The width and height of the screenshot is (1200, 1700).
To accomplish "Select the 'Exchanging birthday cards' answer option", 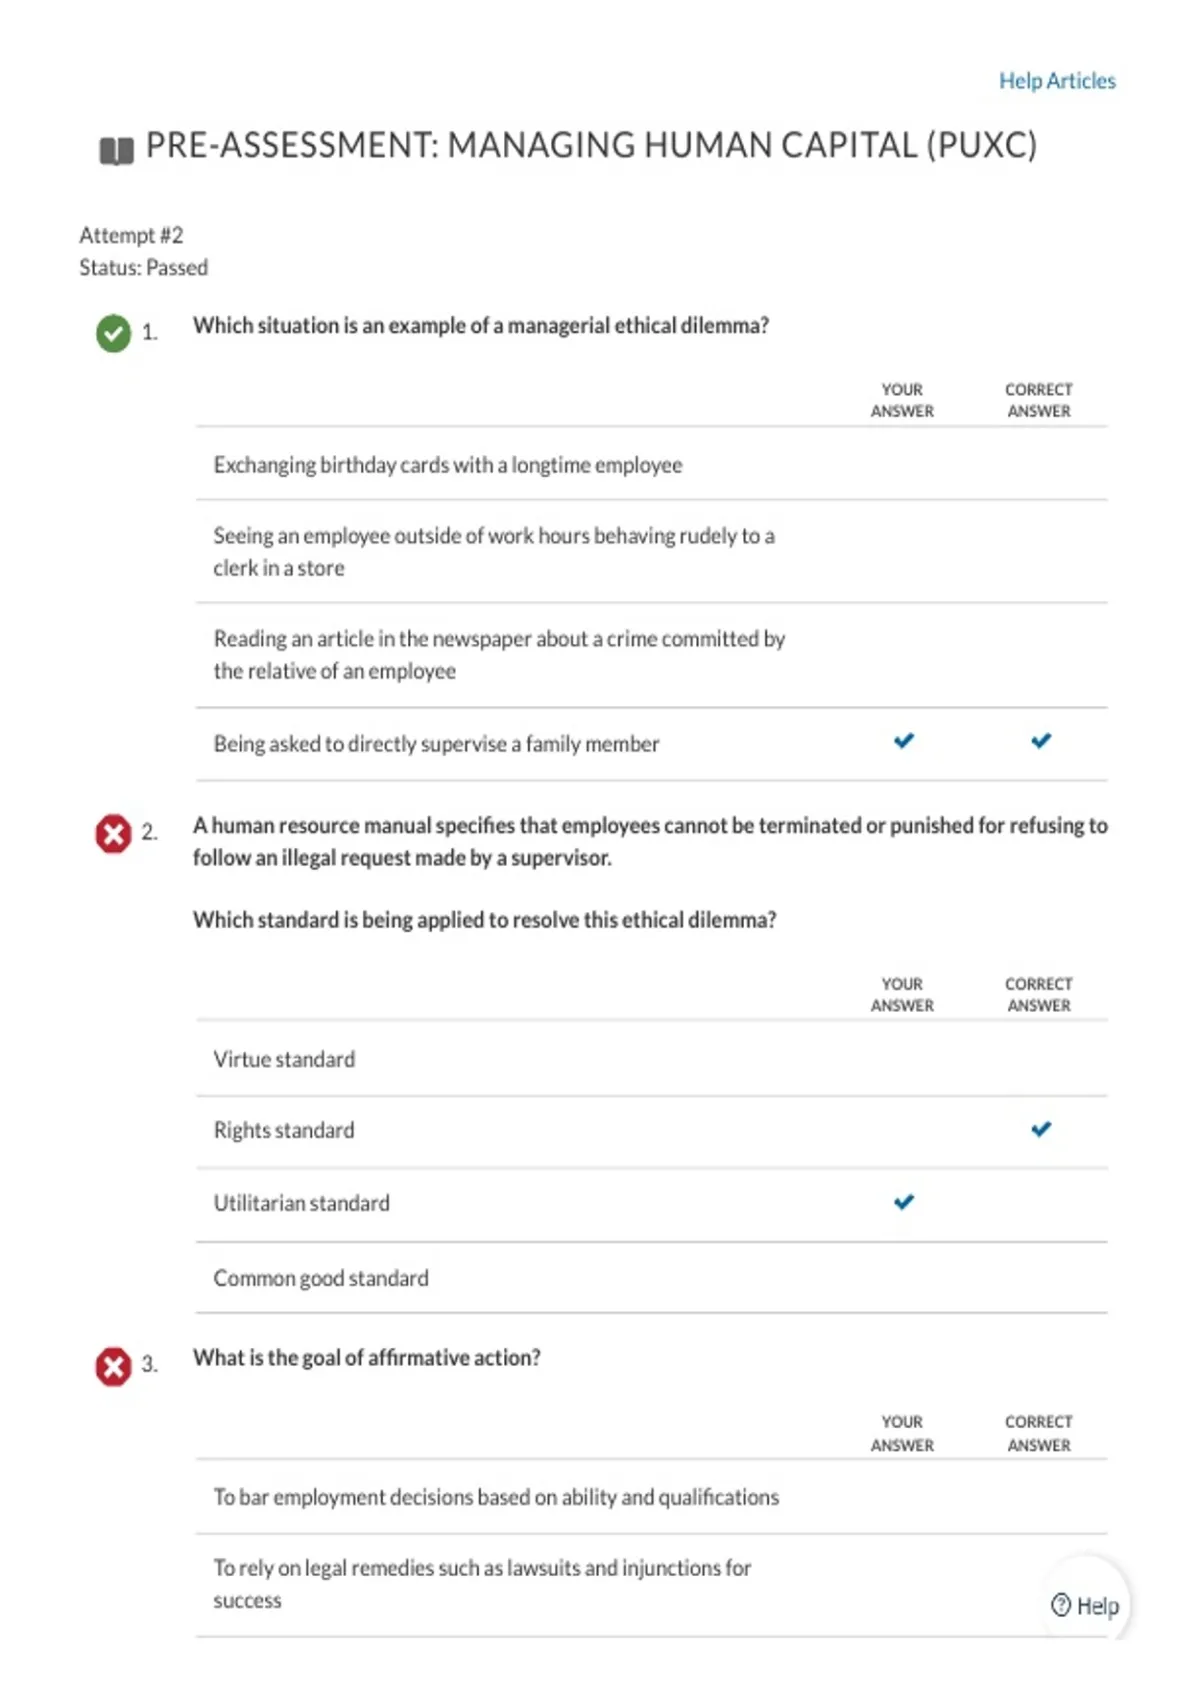I will pos(651,464).
